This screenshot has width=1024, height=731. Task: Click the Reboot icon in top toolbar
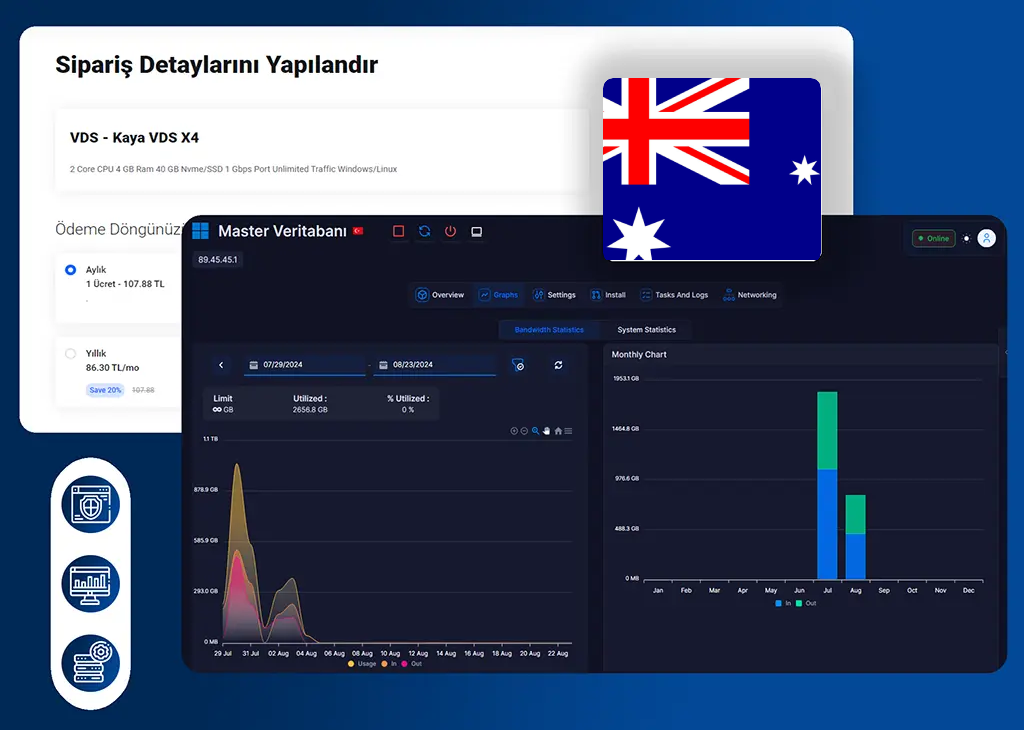pyautogui.click(x=424, y=231)
